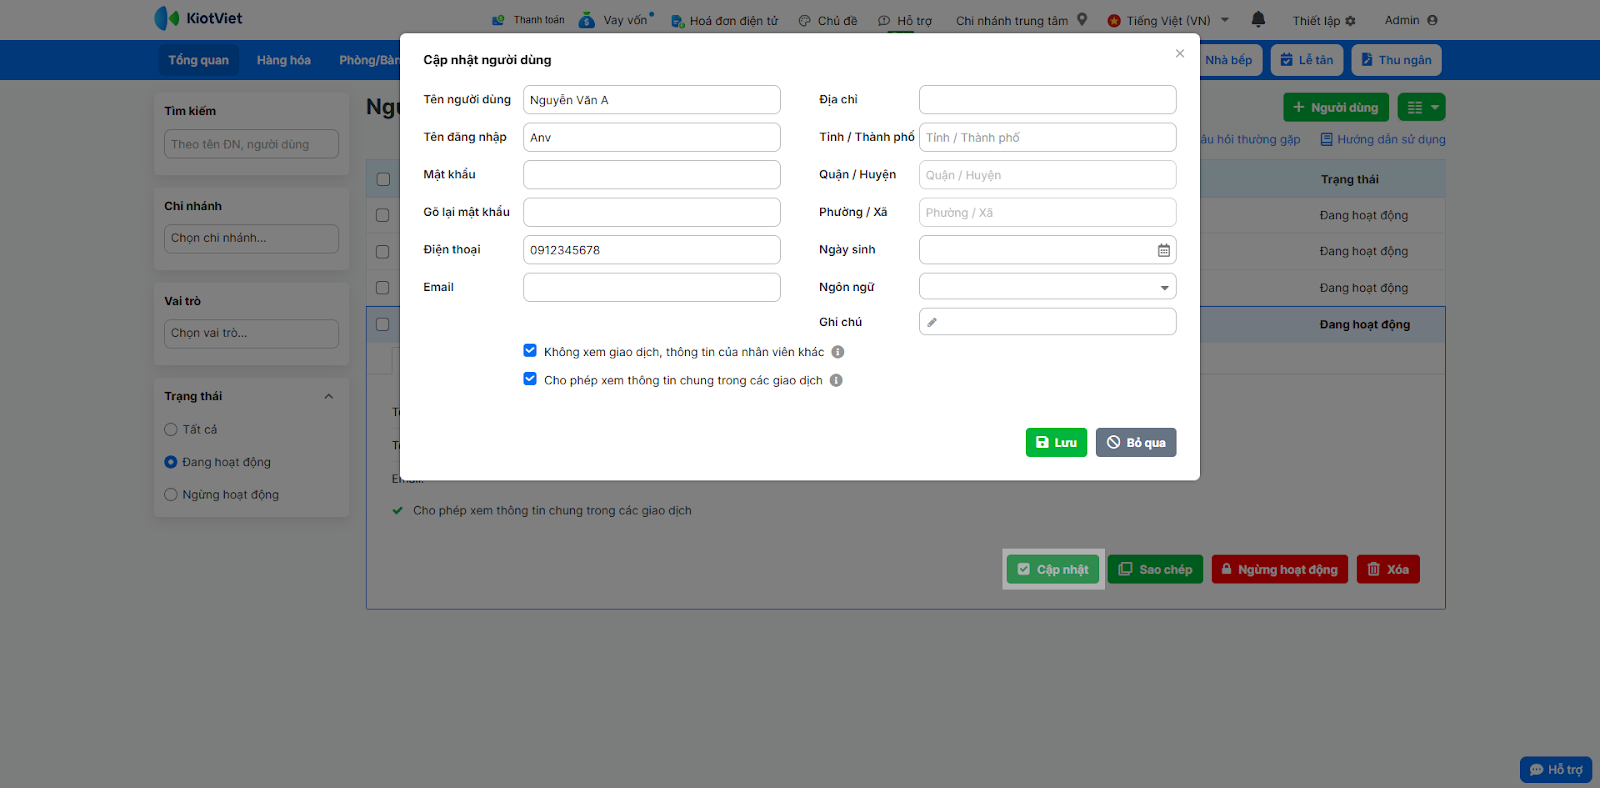Open the Phòng/Bàn menu

click(369, 60)
